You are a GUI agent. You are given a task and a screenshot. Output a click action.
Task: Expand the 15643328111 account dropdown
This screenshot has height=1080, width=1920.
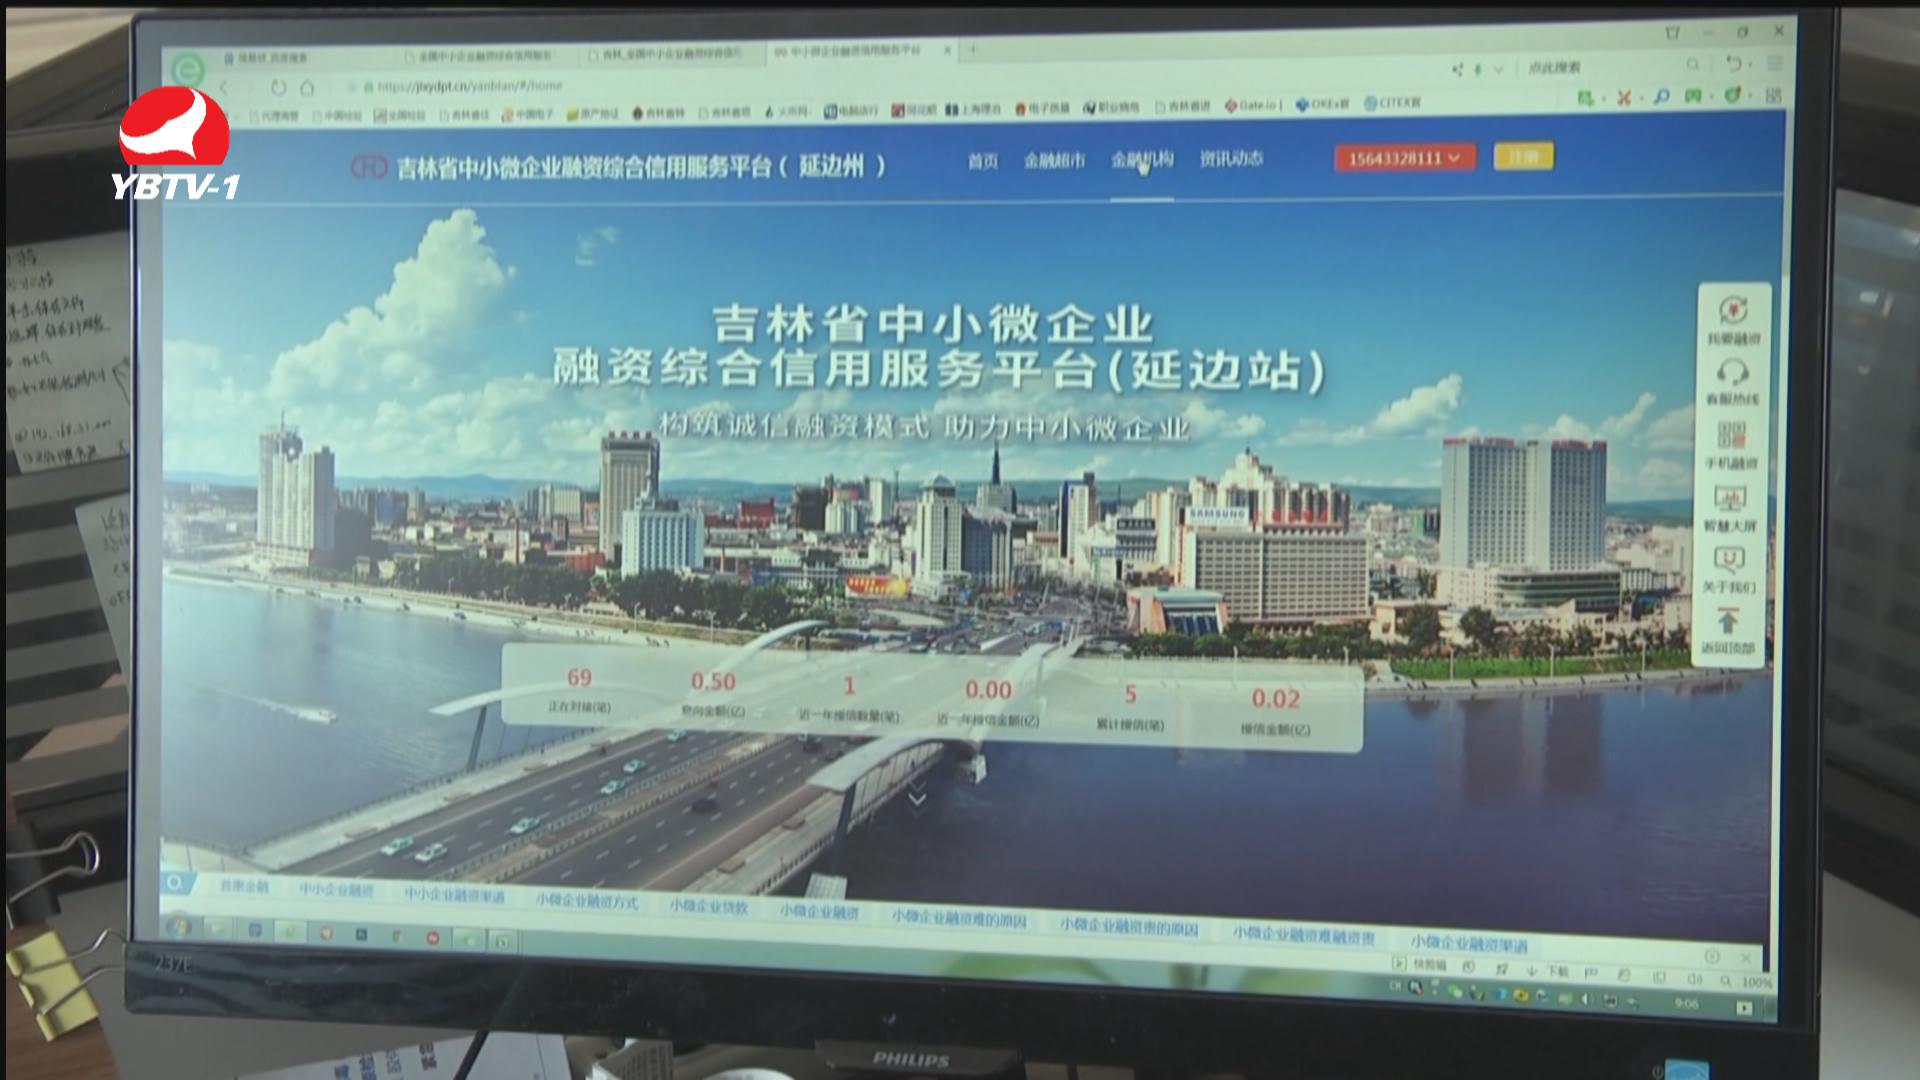[1404, 158]
